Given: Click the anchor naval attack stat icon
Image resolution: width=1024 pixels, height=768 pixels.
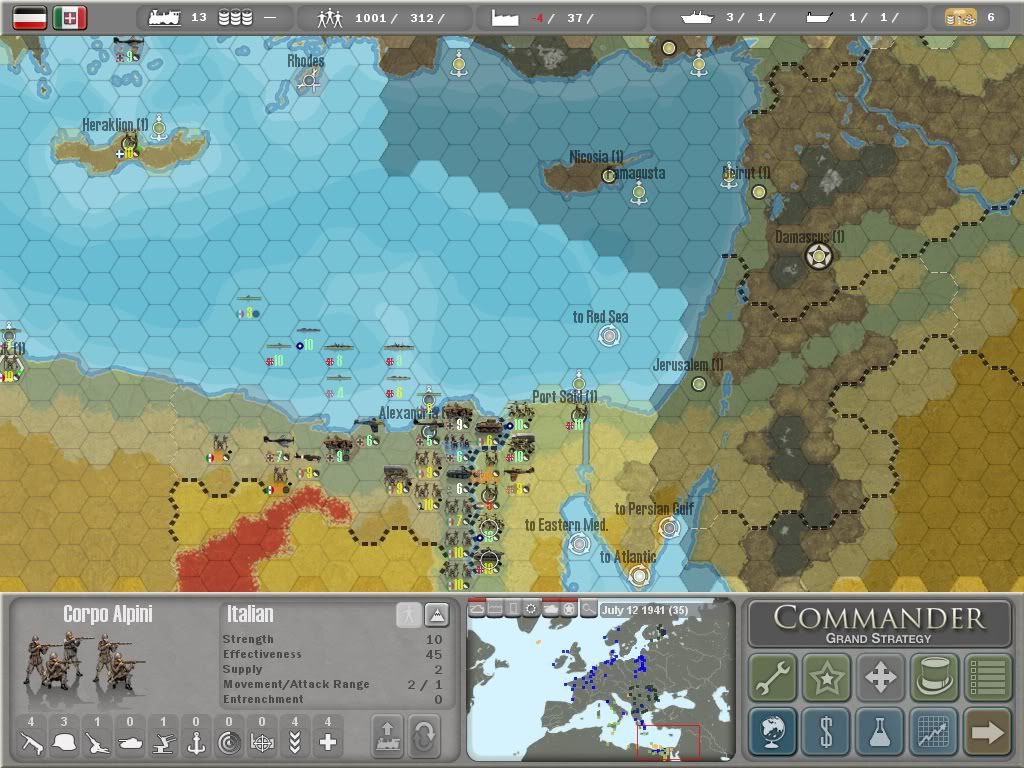Looking at the screenshot, I should click(196, 743).
